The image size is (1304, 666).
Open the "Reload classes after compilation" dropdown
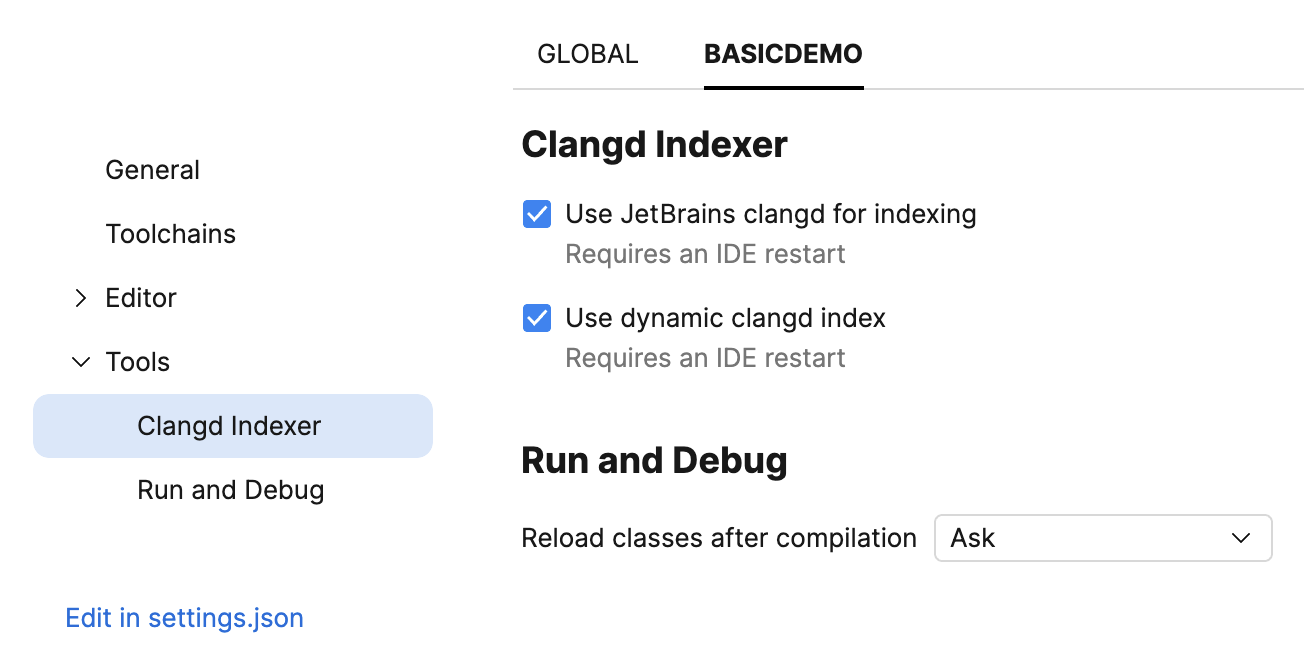coord(1102,538)
